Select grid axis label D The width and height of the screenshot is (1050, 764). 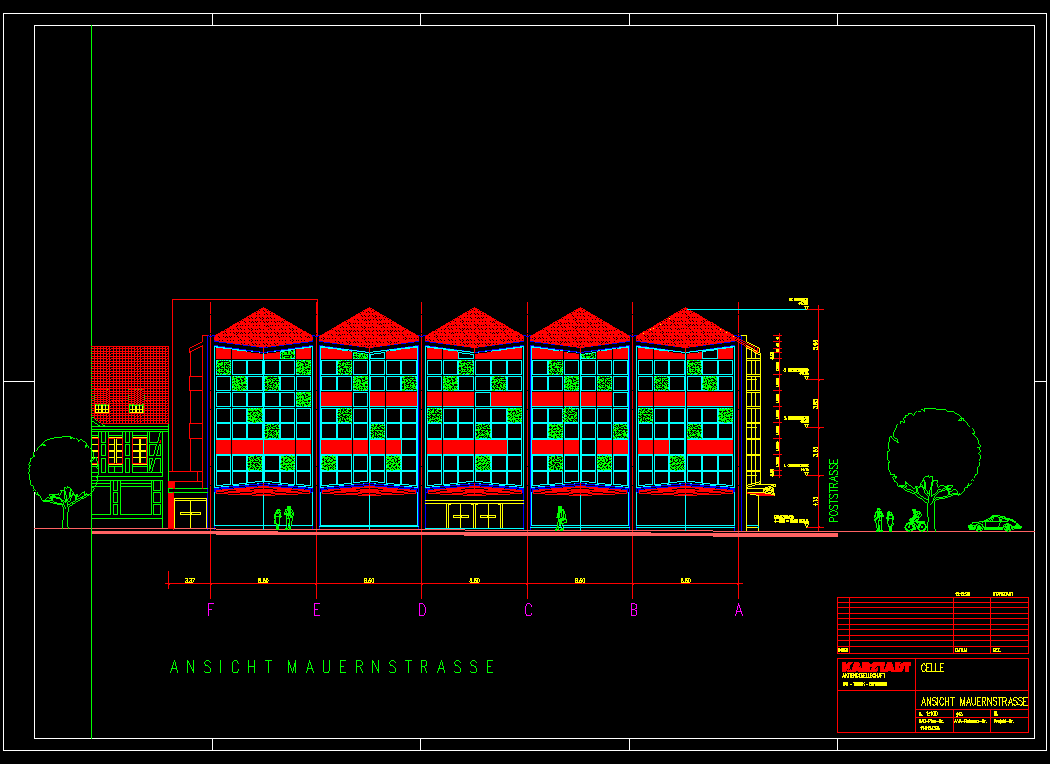[422, 610]
